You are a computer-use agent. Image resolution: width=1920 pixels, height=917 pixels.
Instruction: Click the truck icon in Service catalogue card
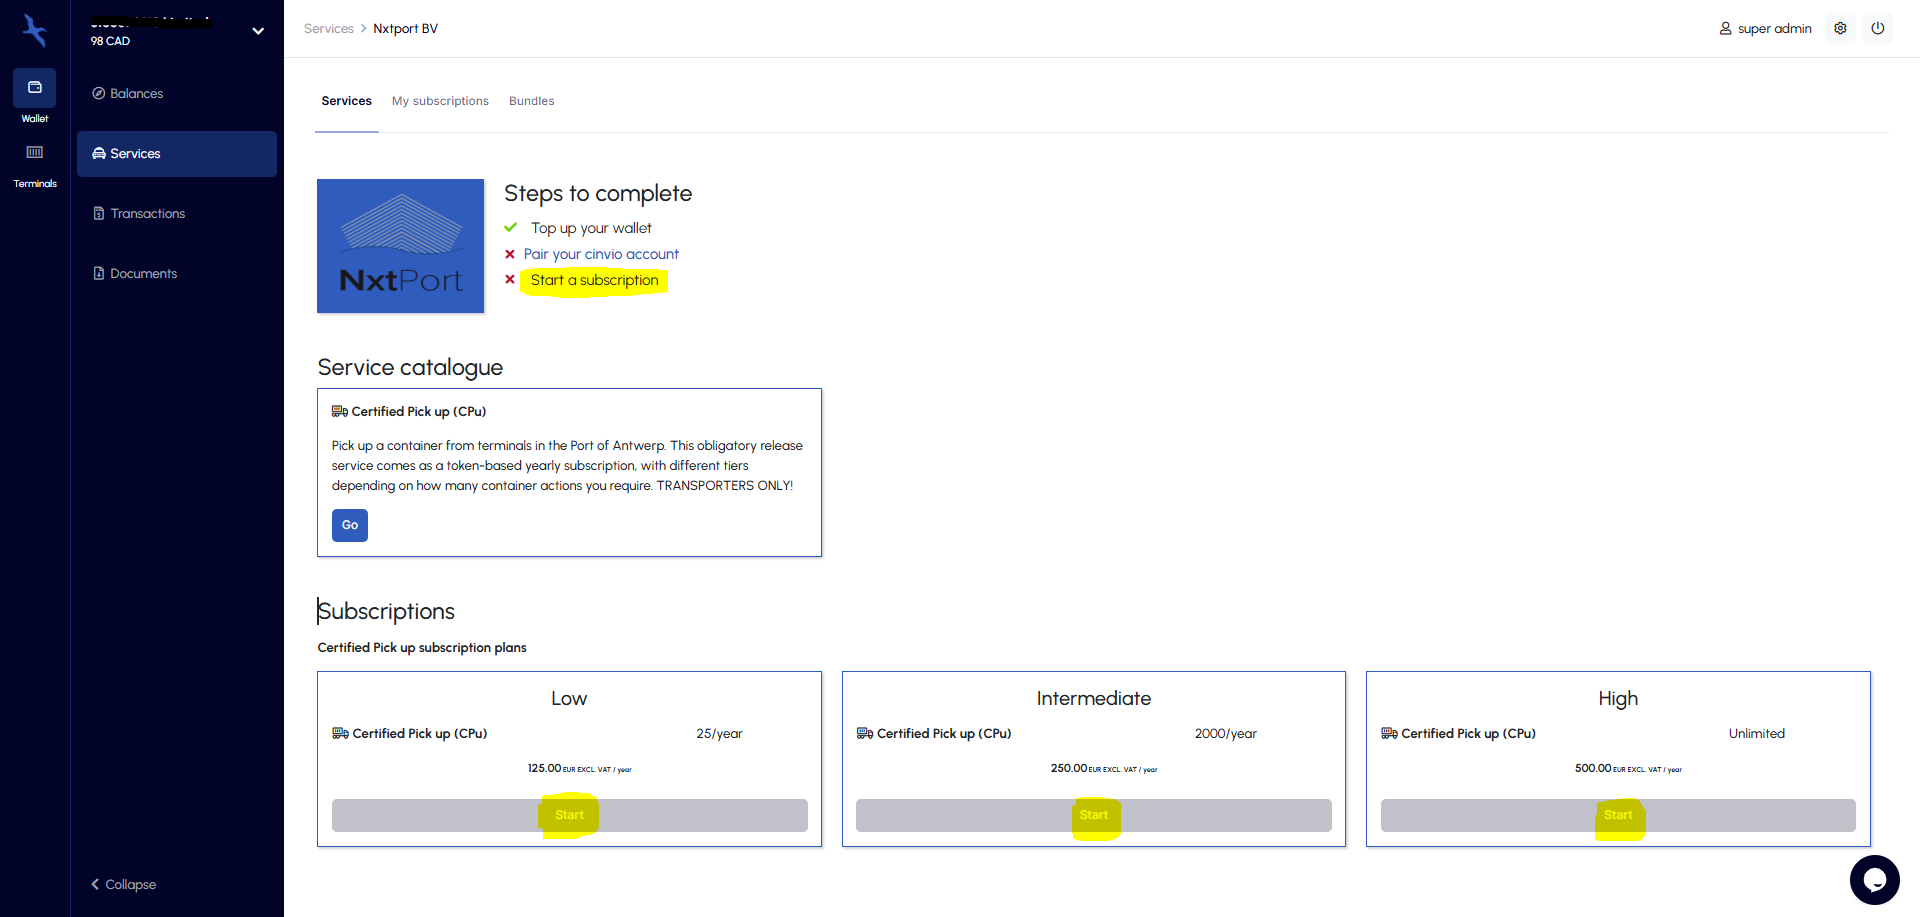coord(340,411)
